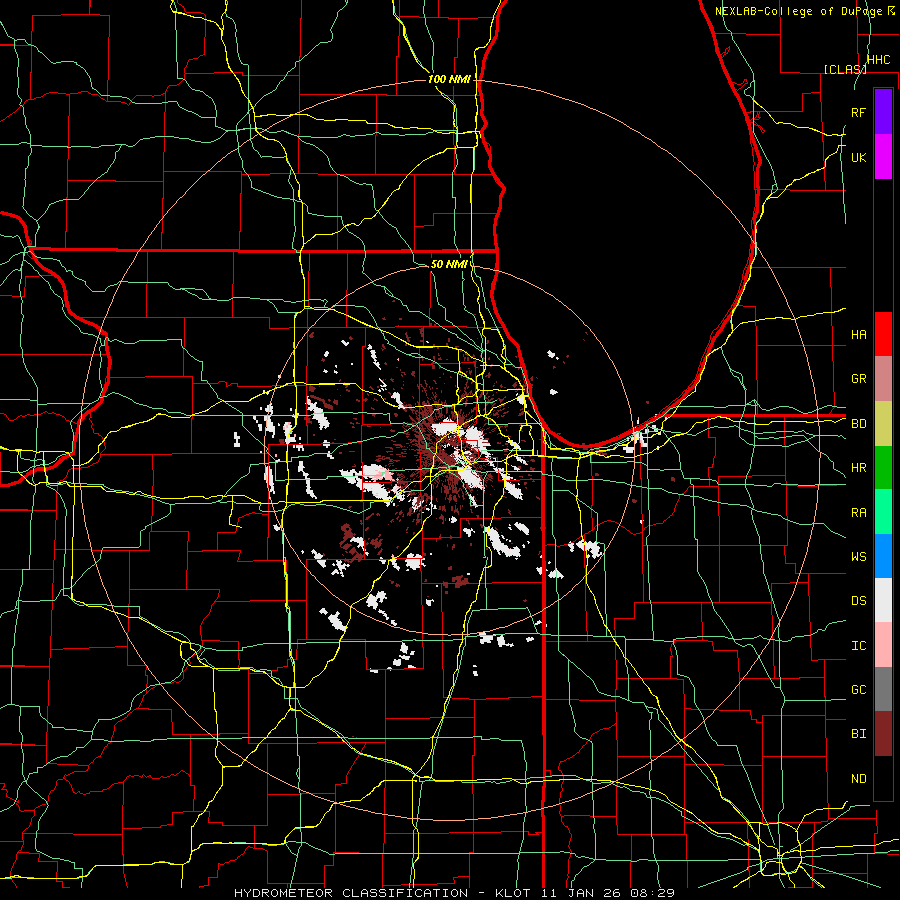The height and width of the screenshot is (900, 900).
Task: Click the ND legend label
Action: (x=858, y=779)
